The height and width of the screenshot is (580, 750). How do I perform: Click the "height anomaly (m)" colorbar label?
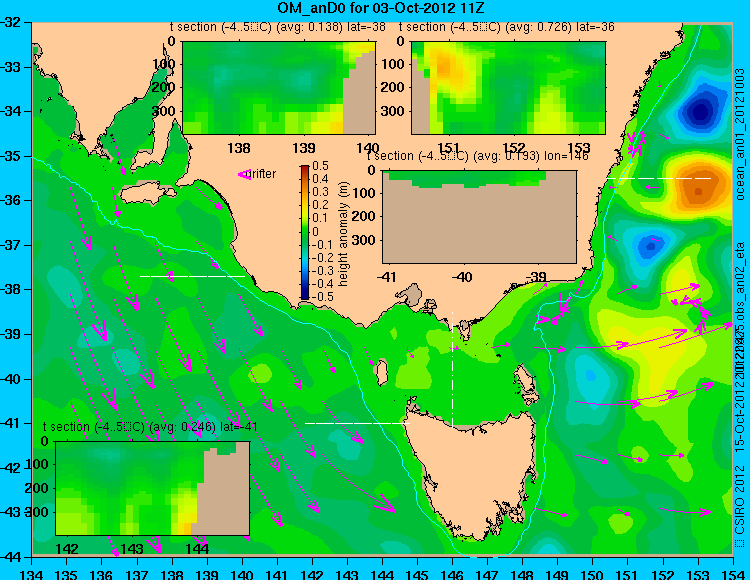[x=343, y=234]
